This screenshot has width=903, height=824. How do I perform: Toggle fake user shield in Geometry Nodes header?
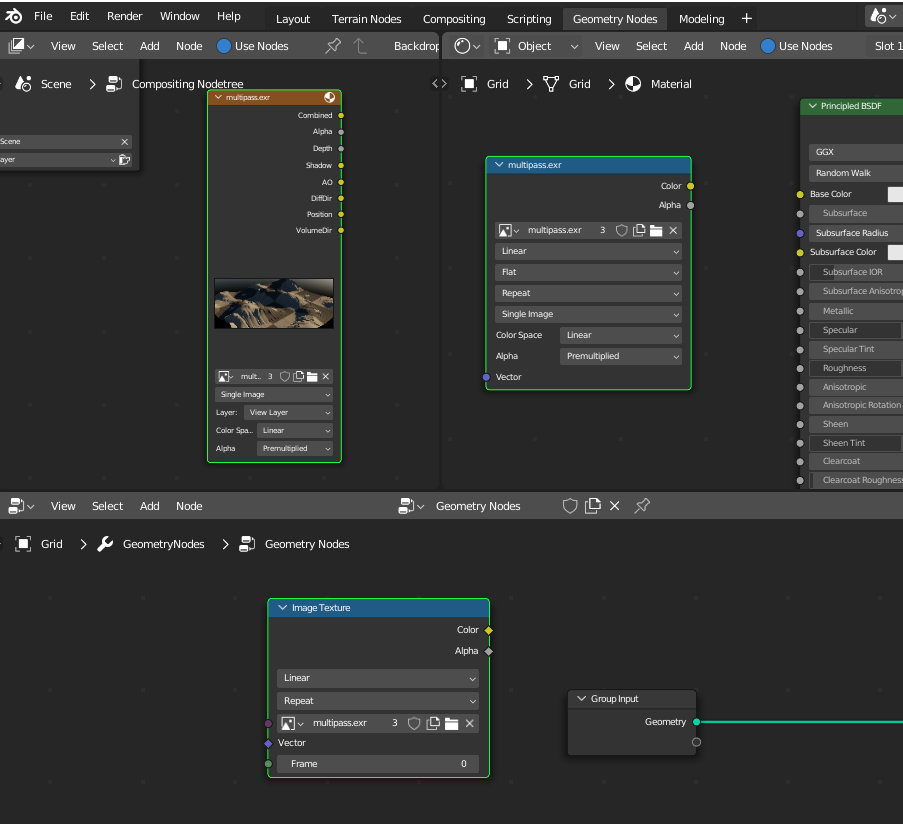pos(570,506)
